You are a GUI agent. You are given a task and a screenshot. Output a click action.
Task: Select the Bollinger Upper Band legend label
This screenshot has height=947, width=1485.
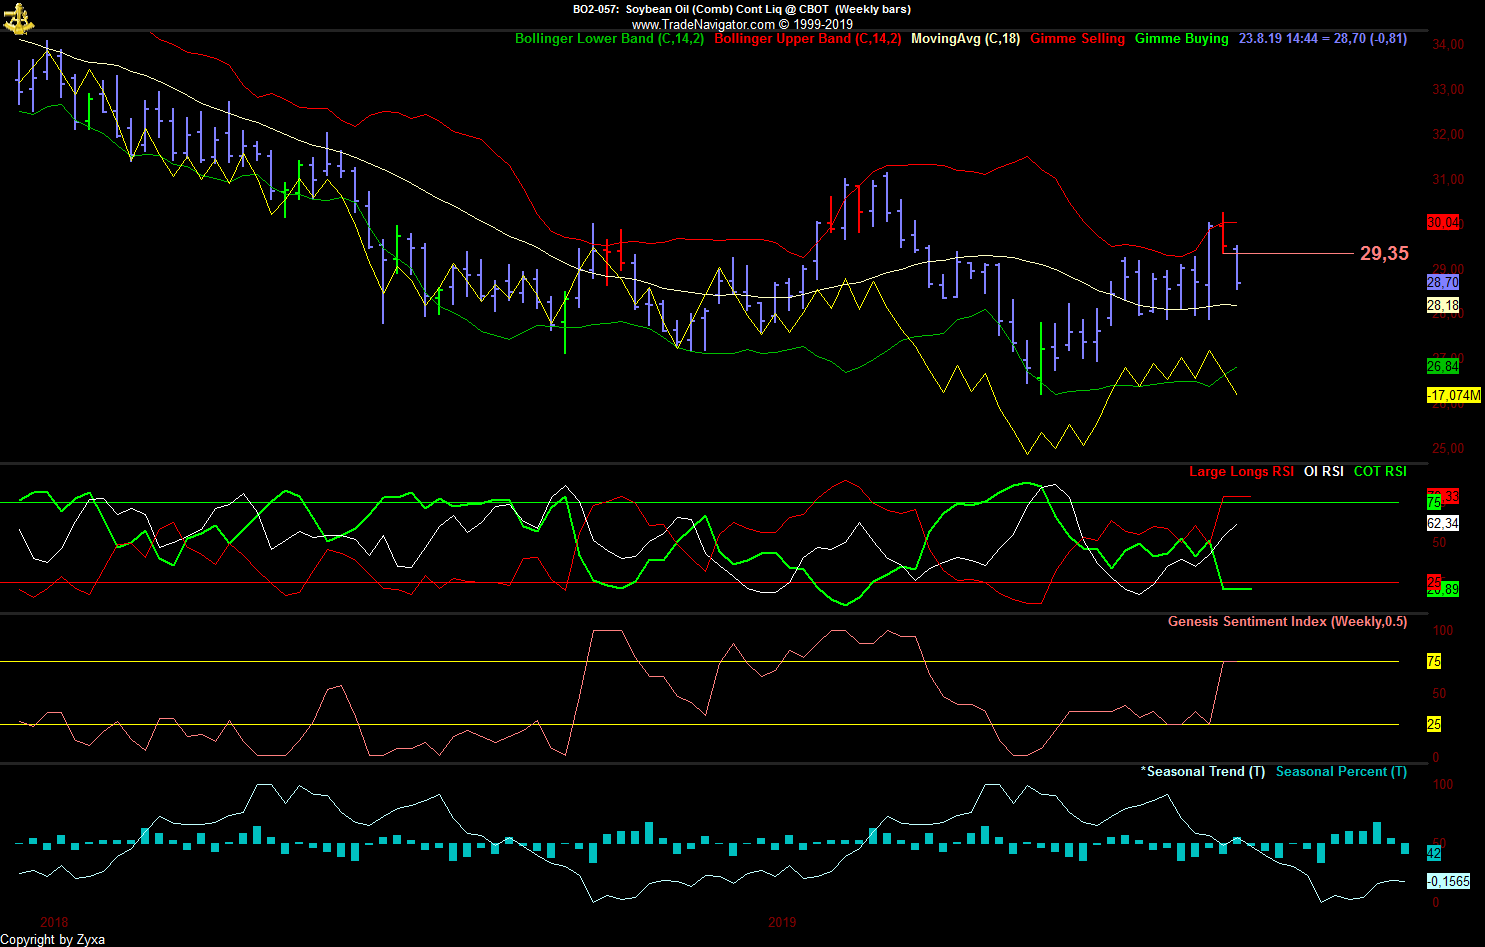(807, 39)
